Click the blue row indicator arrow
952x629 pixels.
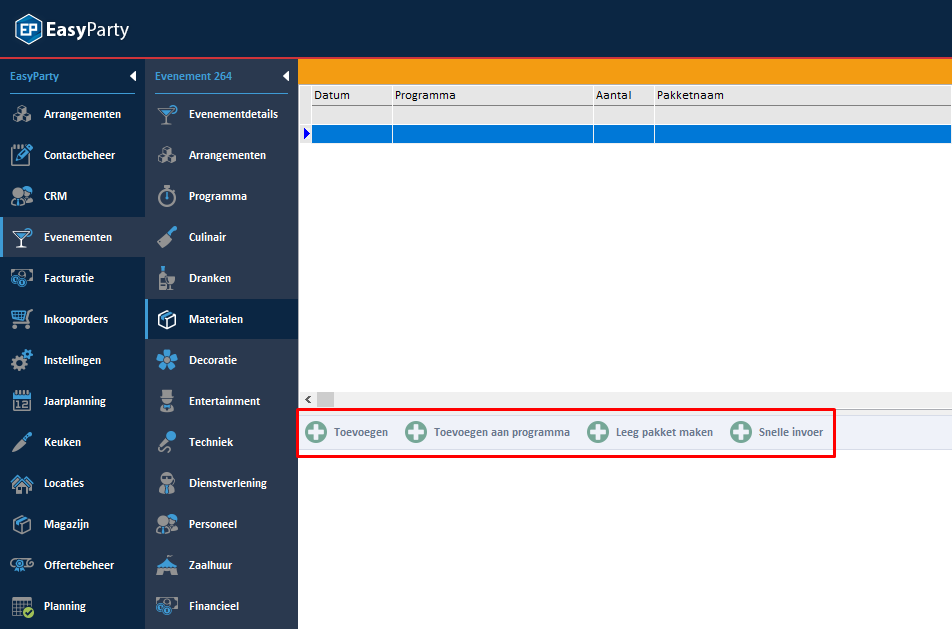[306, 134]
